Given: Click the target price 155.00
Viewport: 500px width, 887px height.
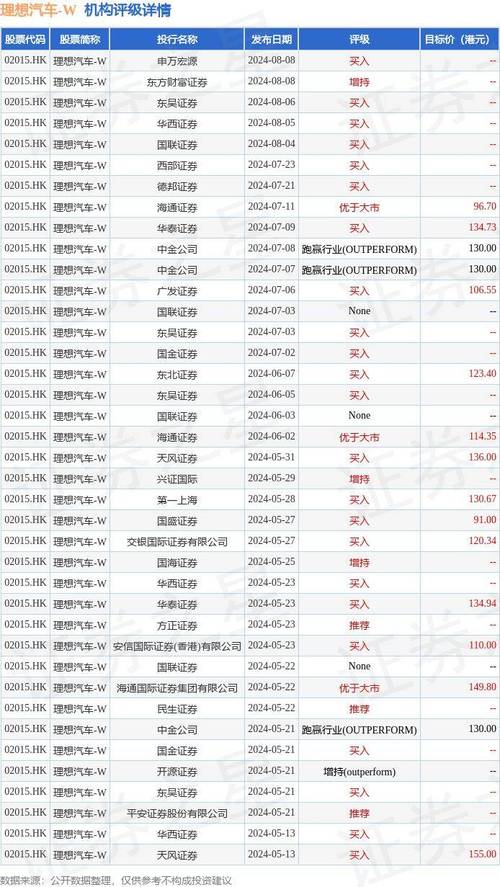Looking at the screenshot, I should (482, 854).
